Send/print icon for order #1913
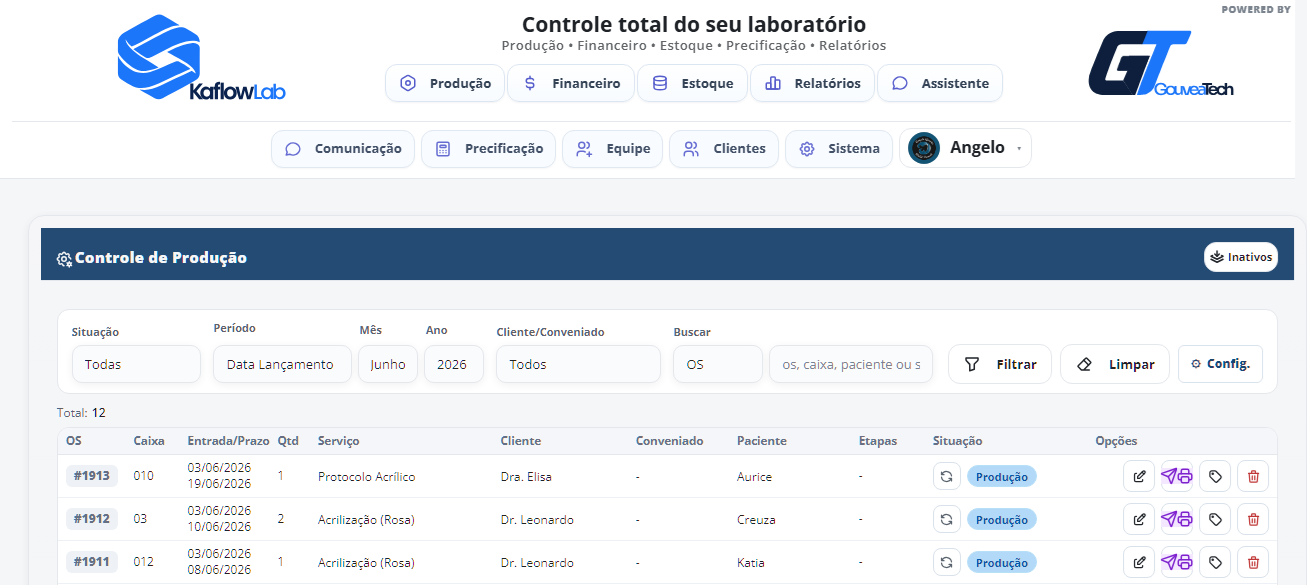The height and width of the screenshot is (585, 1307). point(1177,476)
